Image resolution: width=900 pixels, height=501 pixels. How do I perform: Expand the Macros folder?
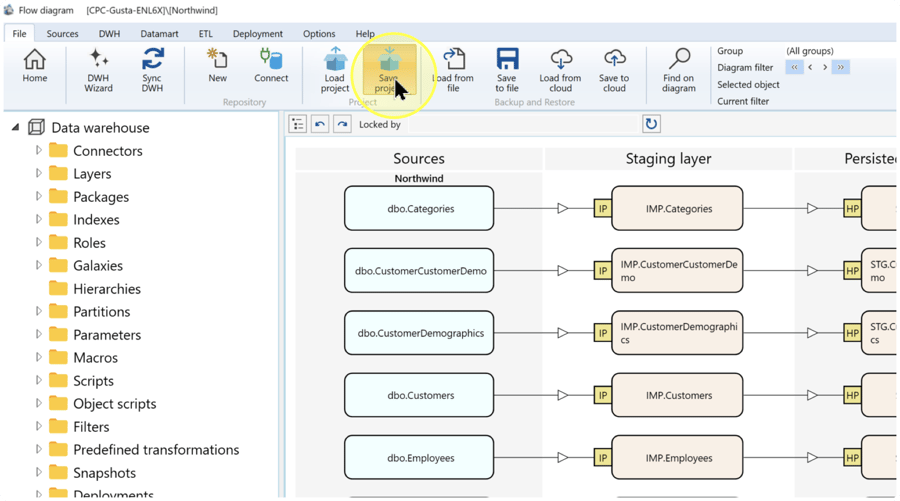pos(38,357)
